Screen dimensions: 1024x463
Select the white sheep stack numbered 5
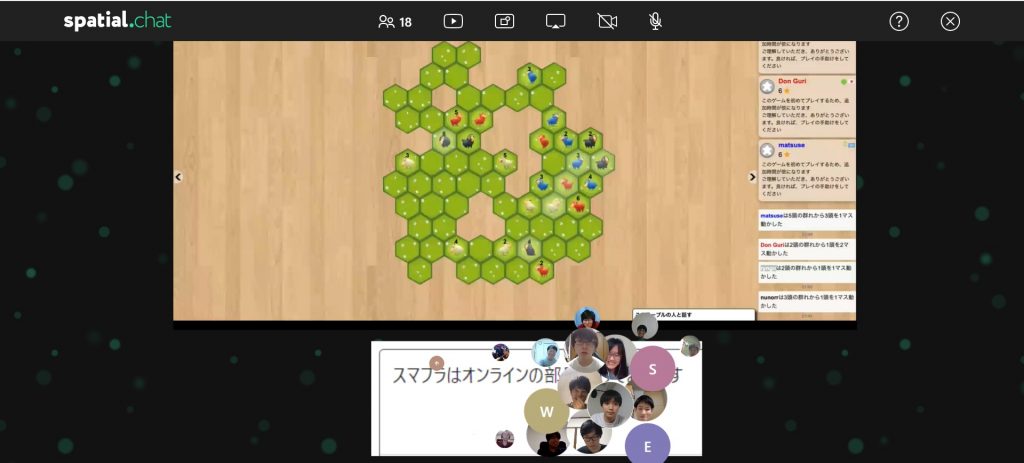click(x=505, y=163)
